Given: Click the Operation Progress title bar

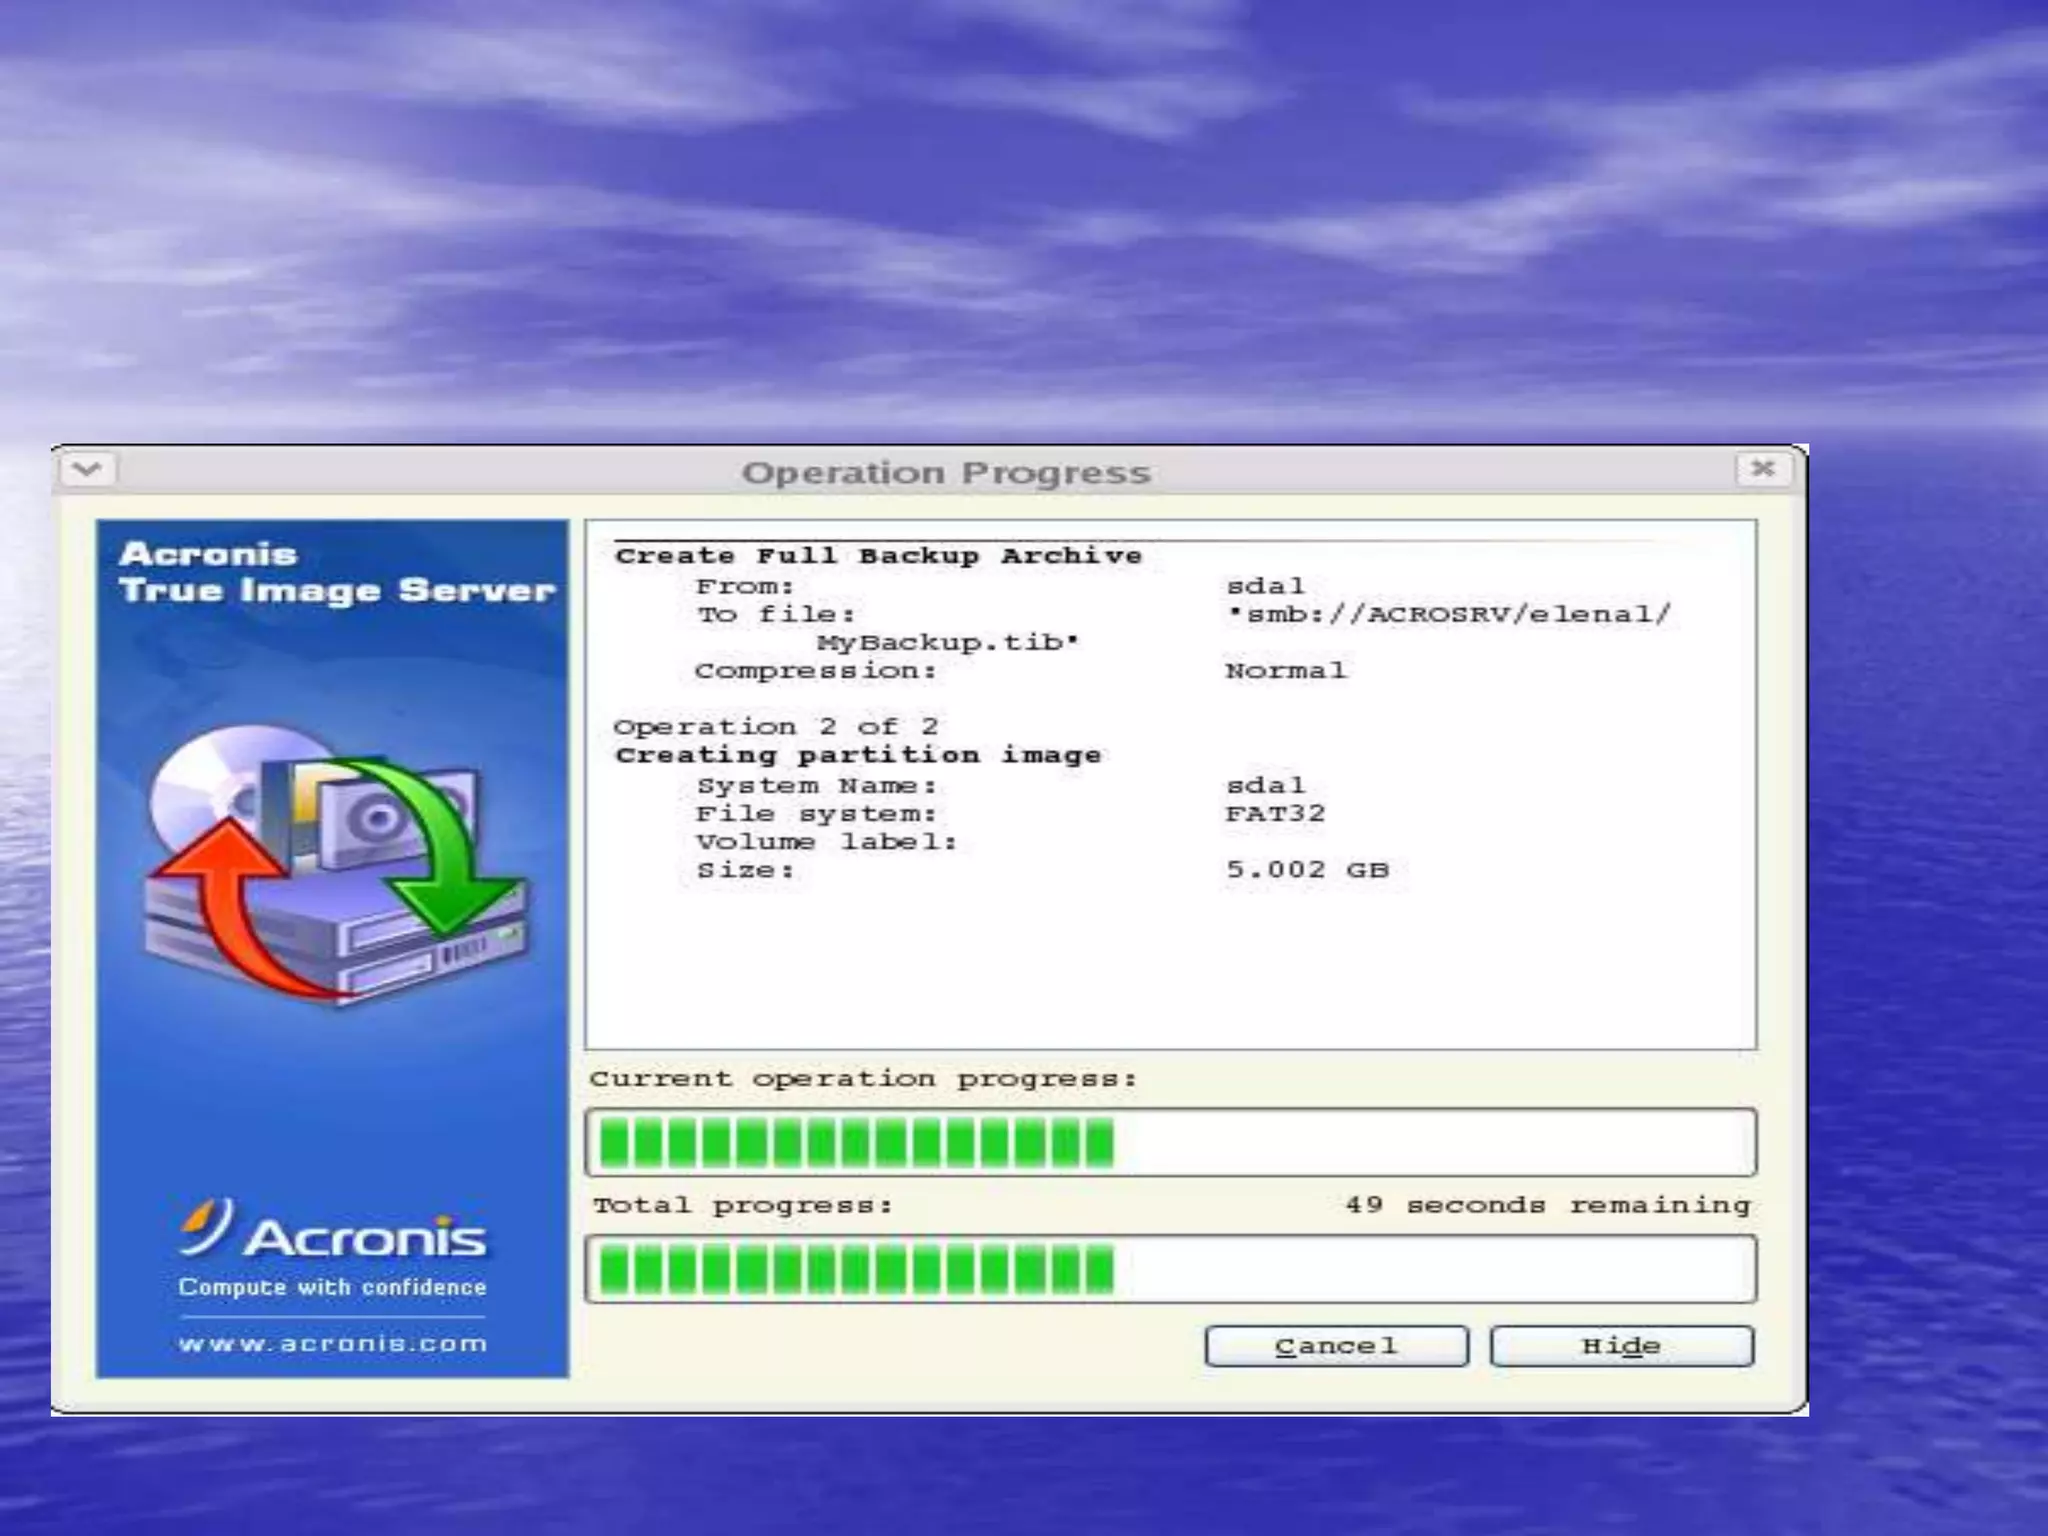Looking at the screenshot, I should coord(945,472).
